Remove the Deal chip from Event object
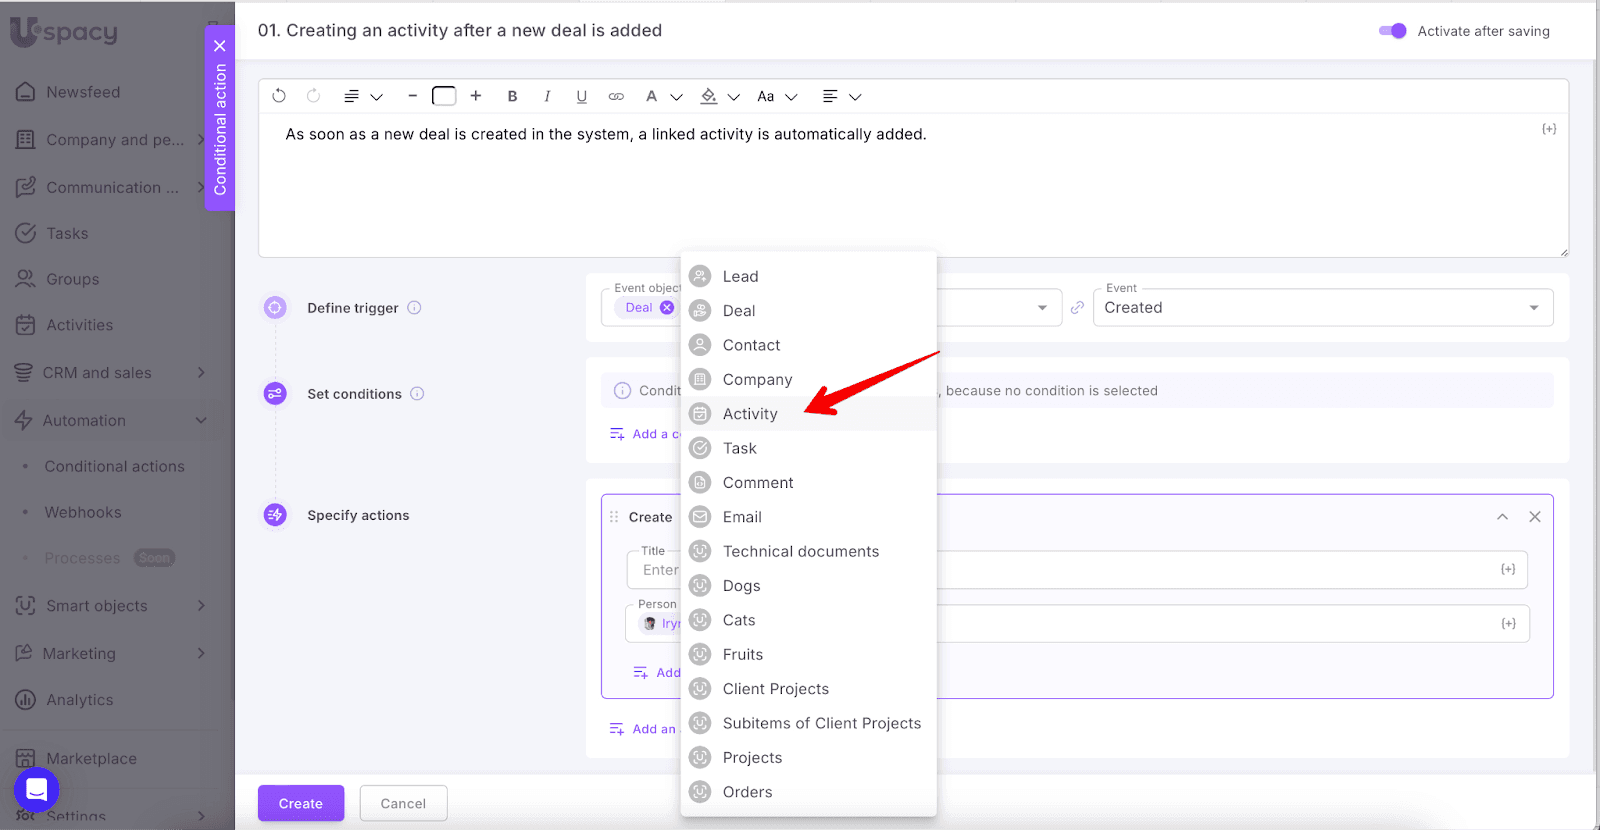This screenshot has height=830, width=1600. 667,308
